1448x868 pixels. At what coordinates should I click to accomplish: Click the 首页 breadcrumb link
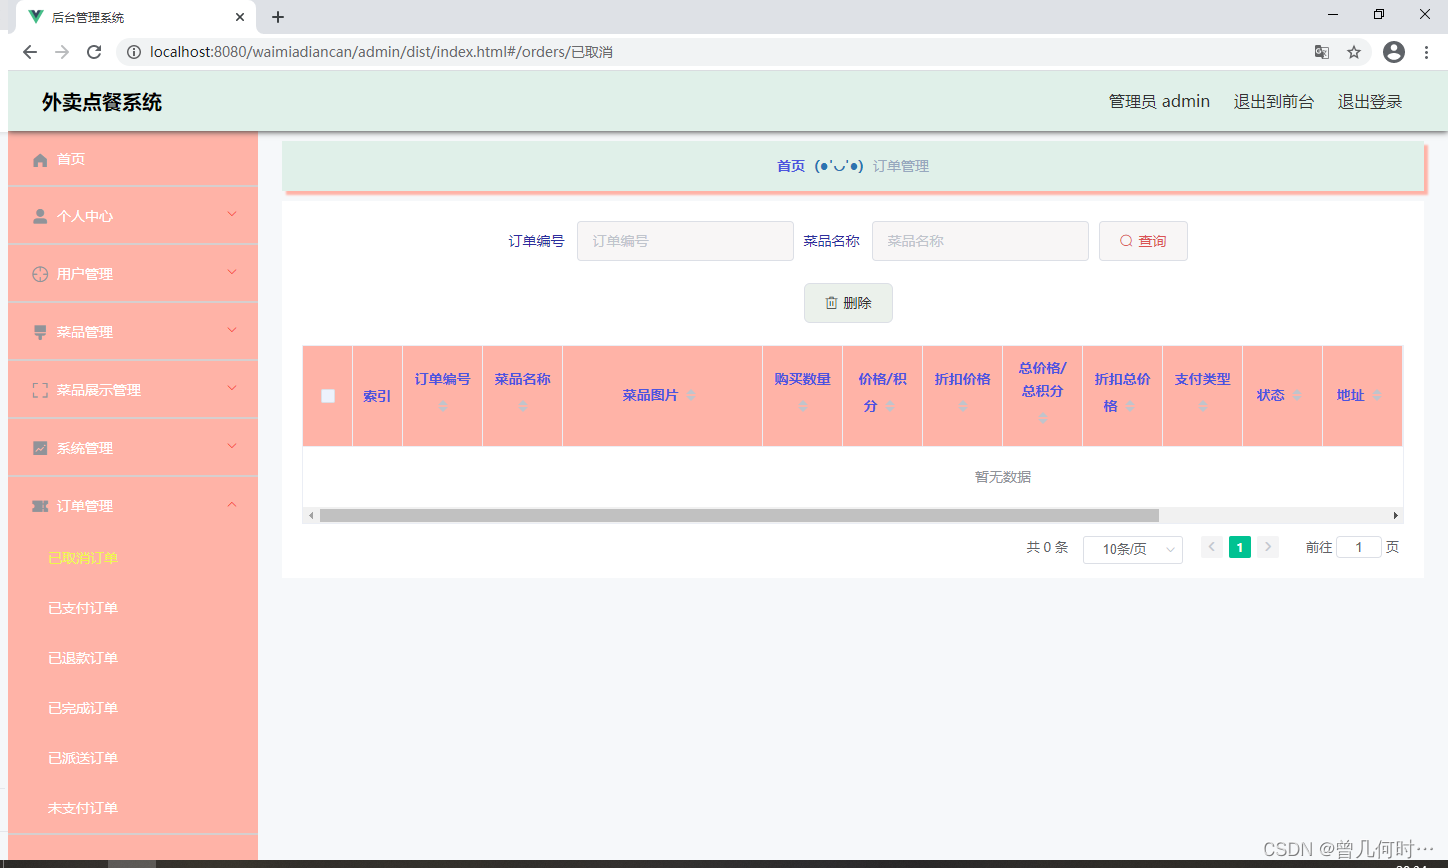(791, 166)
